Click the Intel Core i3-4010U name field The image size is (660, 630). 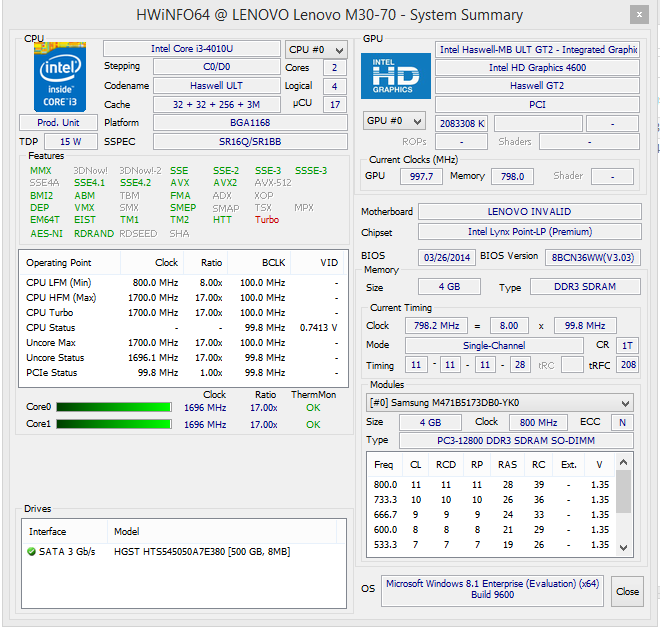[x=192, y=49]
